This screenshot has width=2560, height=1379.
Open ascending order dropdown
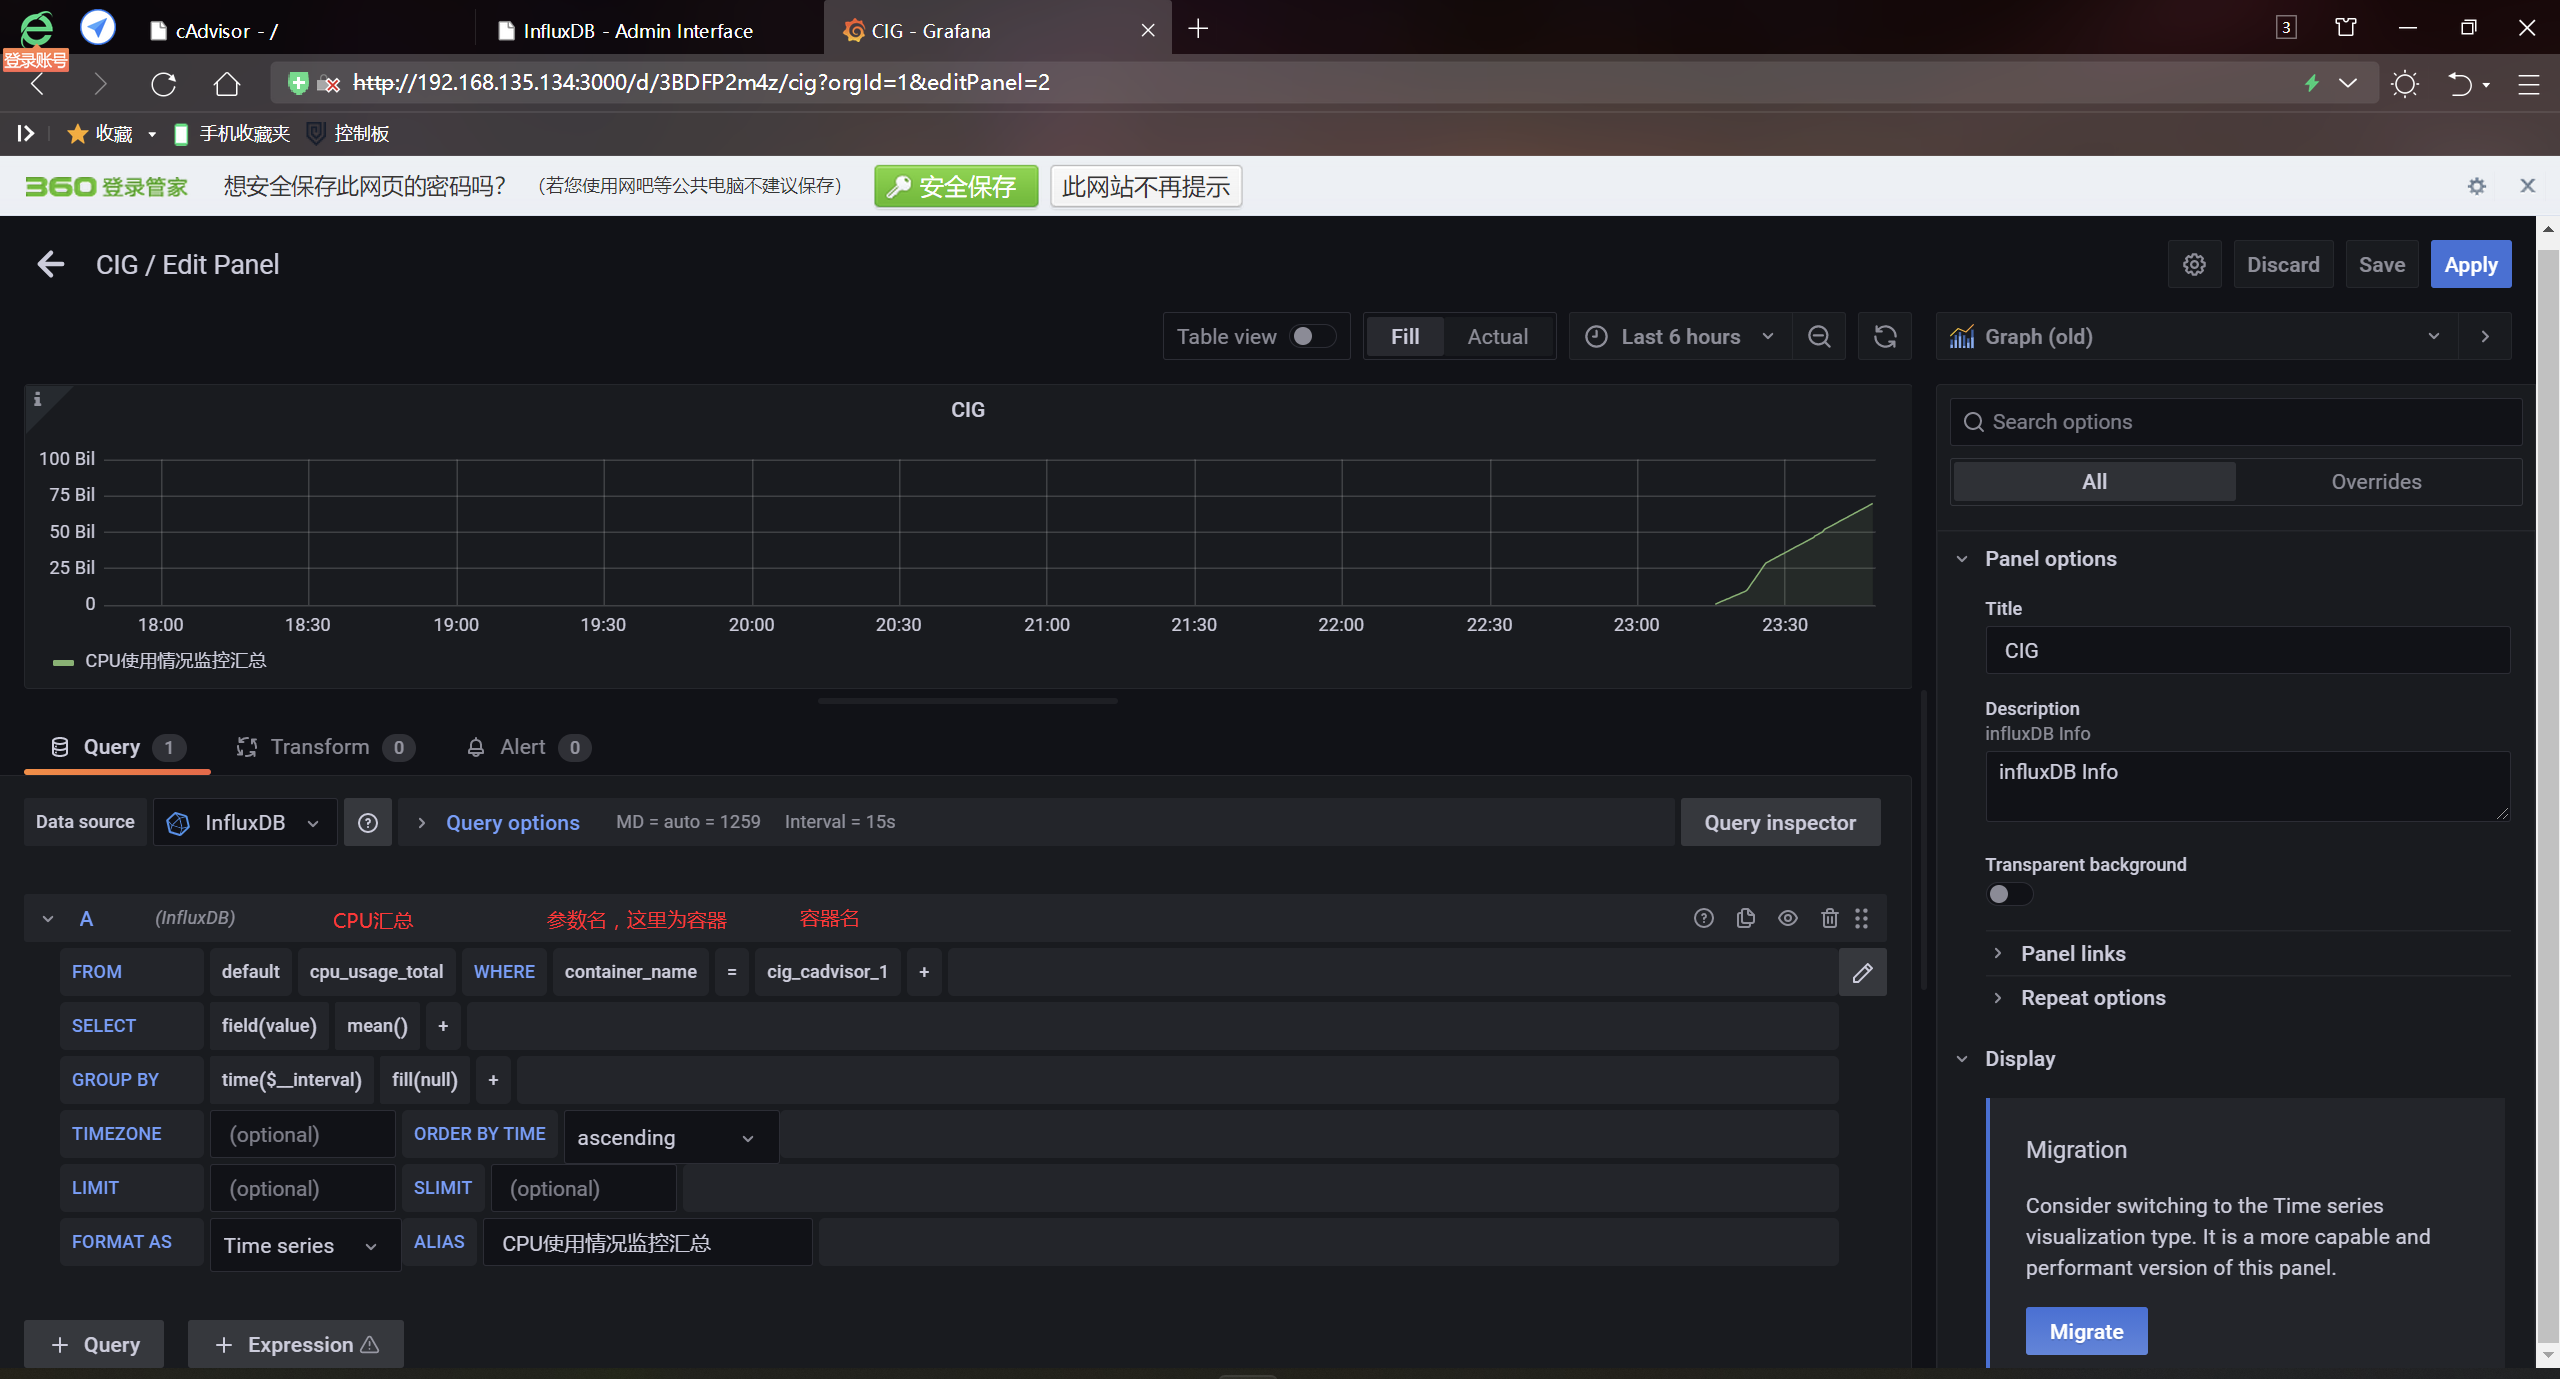tap(671, 1137)
